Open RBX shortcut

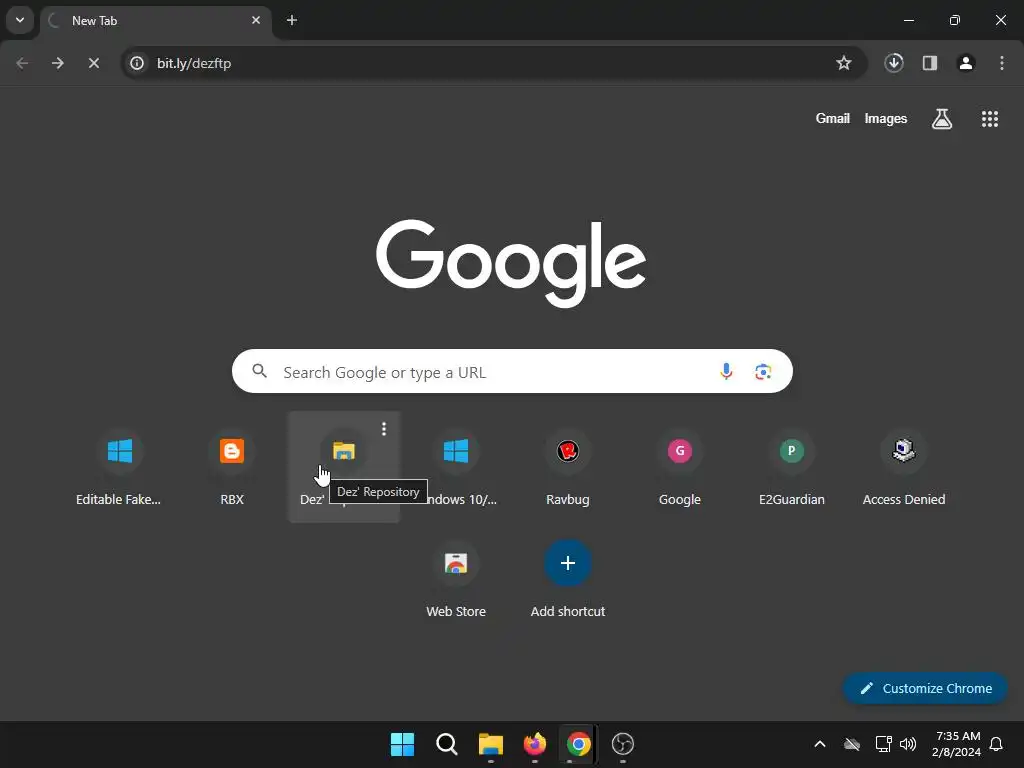232,467
